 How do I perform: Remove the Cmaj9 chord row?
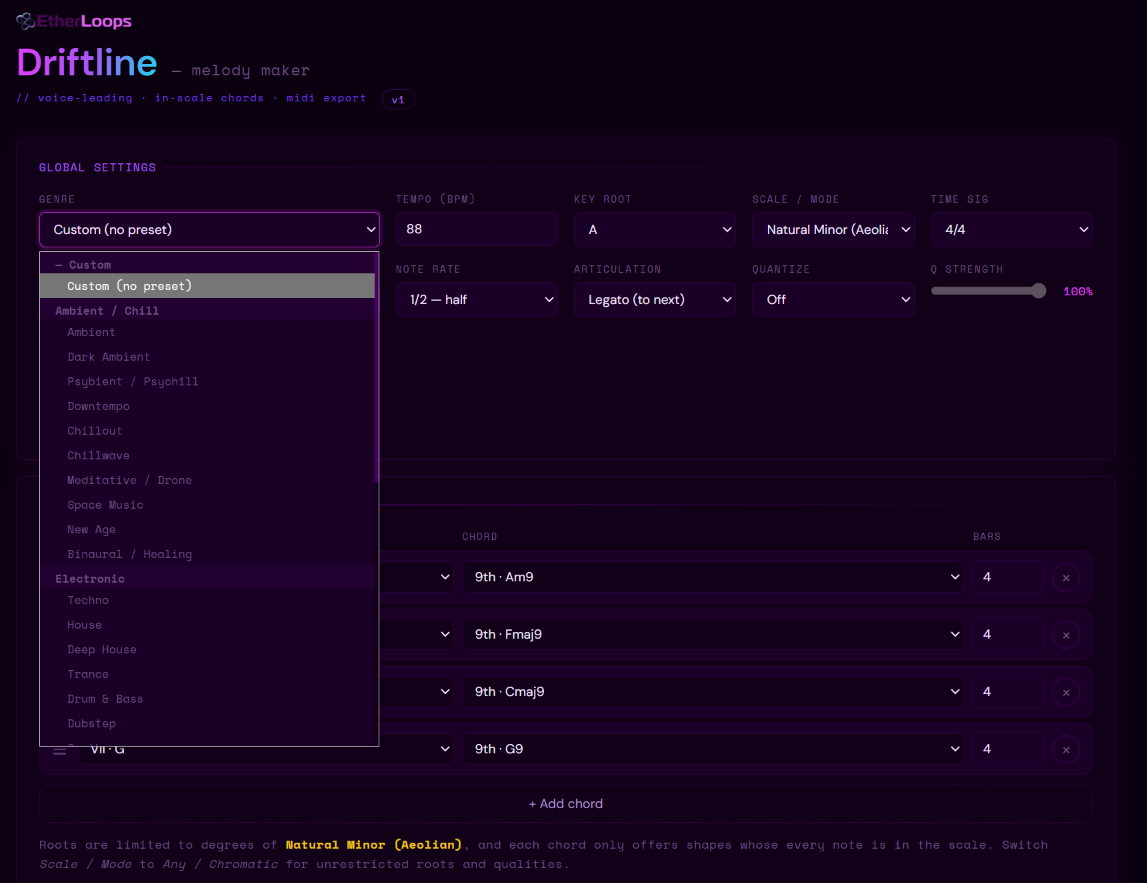click(1066, 692)
